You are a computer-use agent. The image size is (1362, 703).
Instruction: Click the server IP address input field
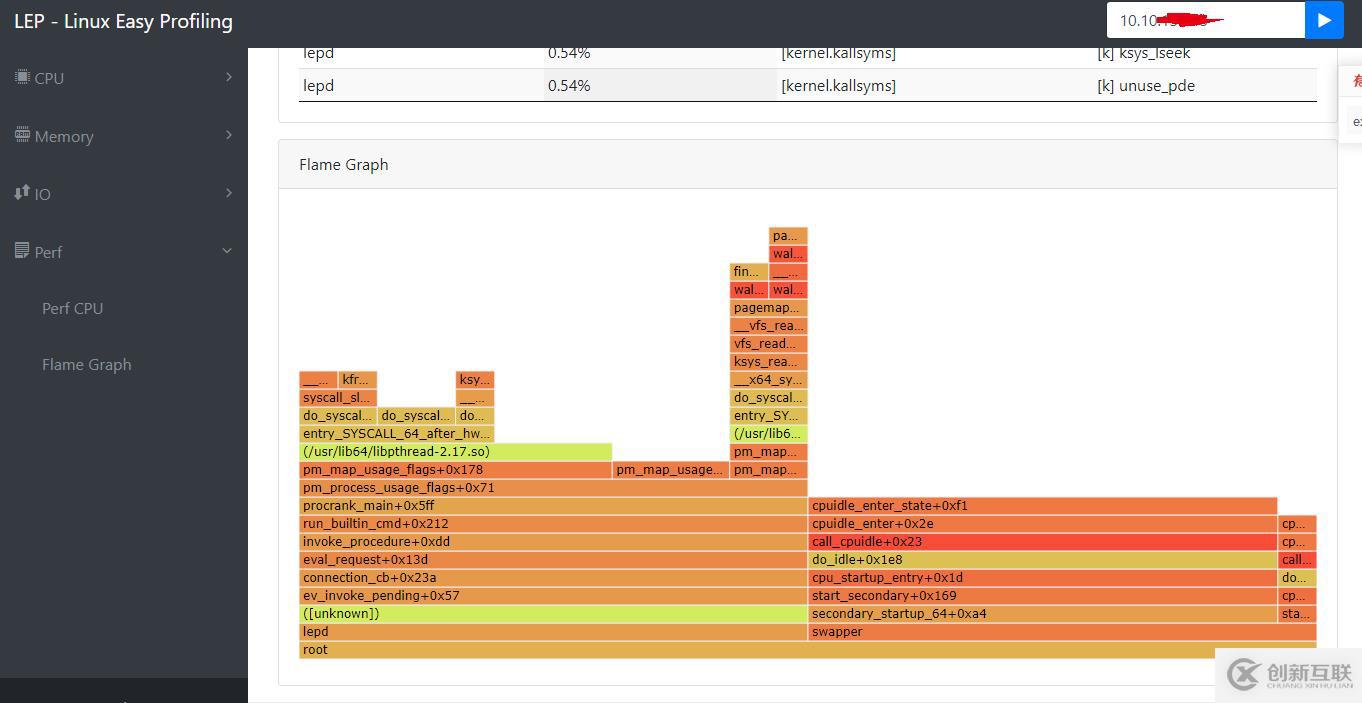click(x=1205, y=20)
